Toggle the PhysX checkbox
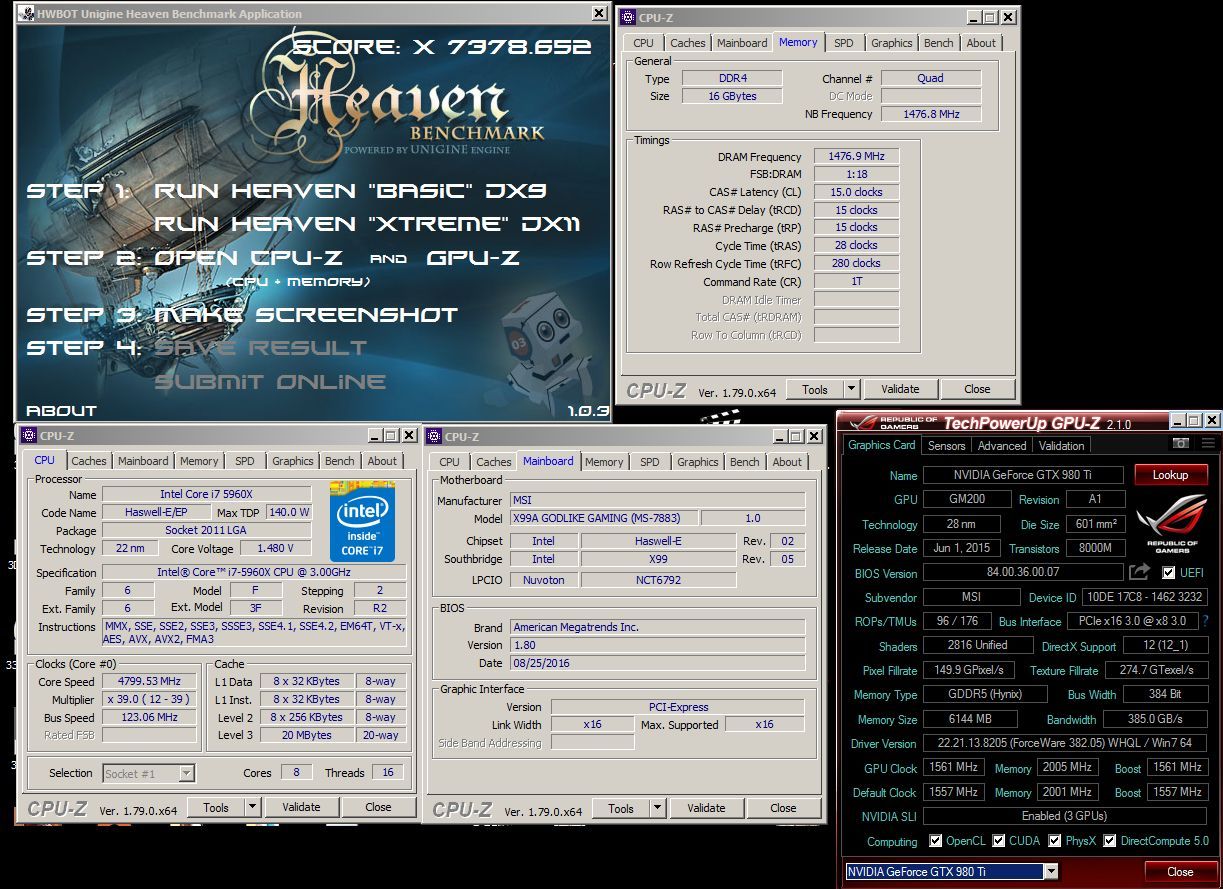The width and height of the screenshot is (1223, 889). (1054, 841)
